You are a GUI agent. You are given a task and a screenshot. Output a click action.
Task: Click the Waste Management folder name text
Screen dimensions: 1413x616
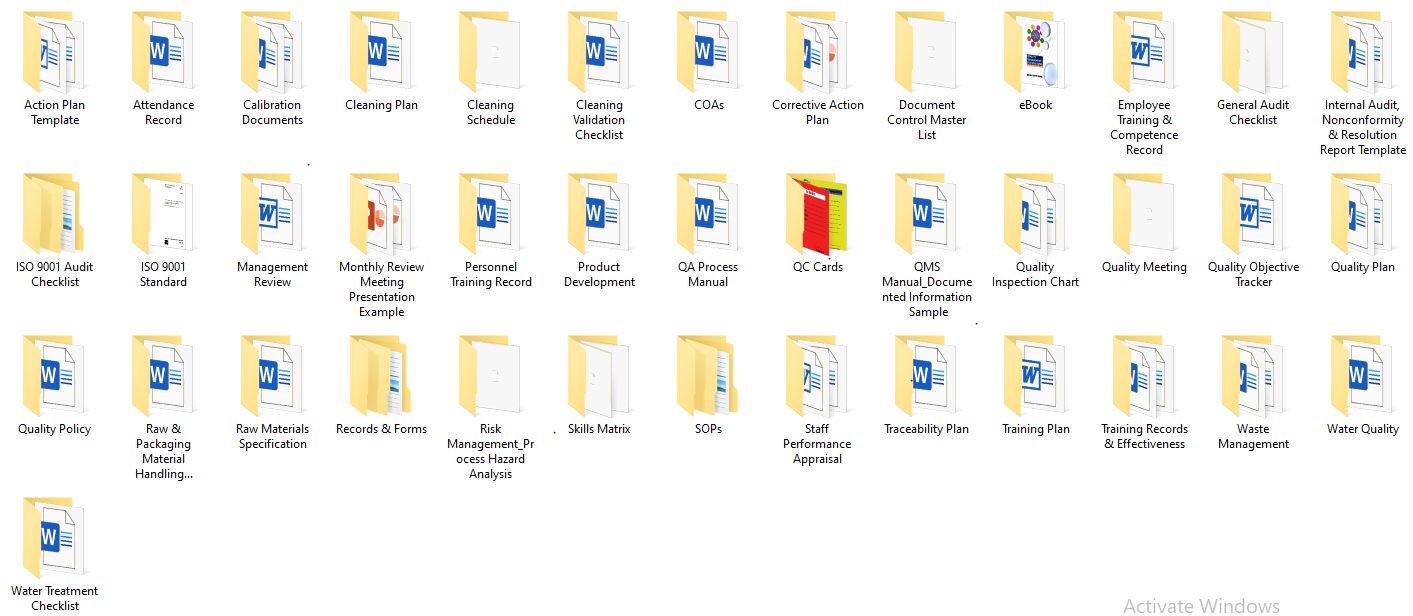1253,436
